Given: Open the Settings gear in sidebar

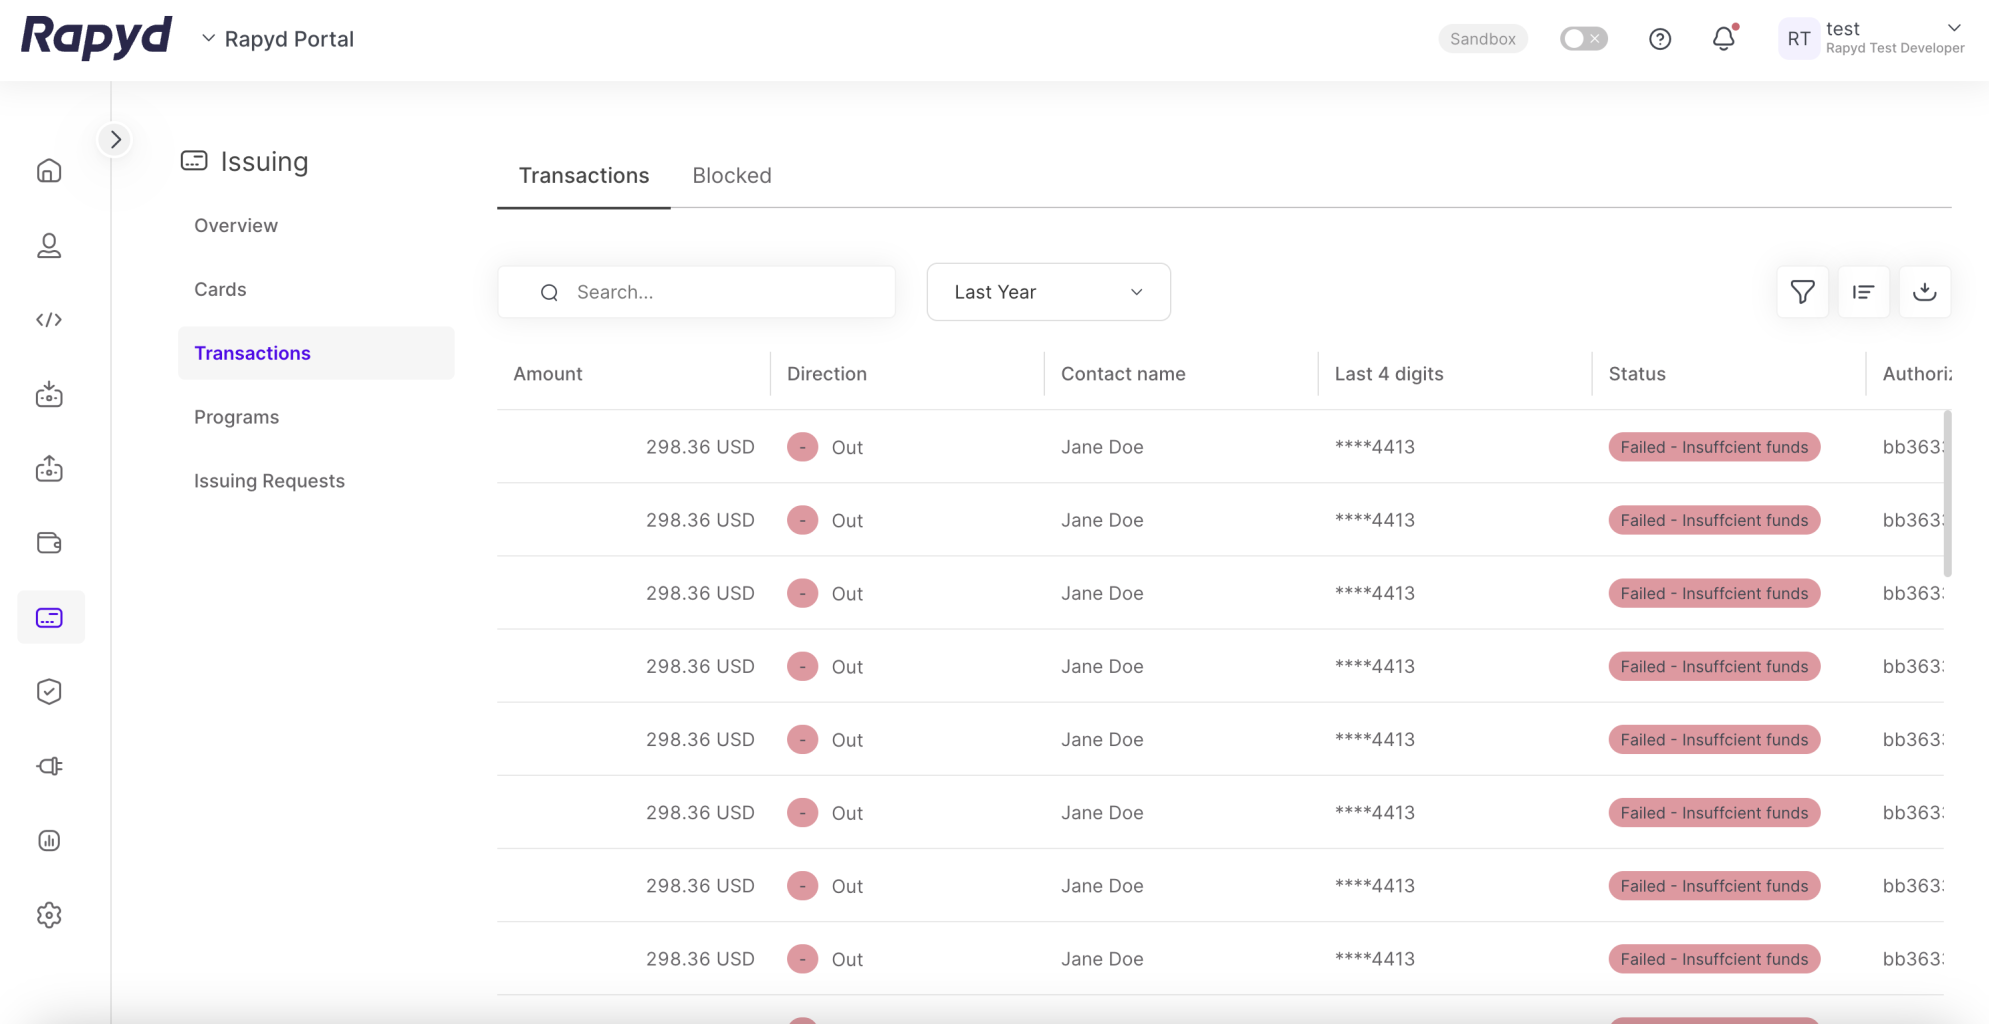Looking at the screenshot, I should tap(49, 915).
